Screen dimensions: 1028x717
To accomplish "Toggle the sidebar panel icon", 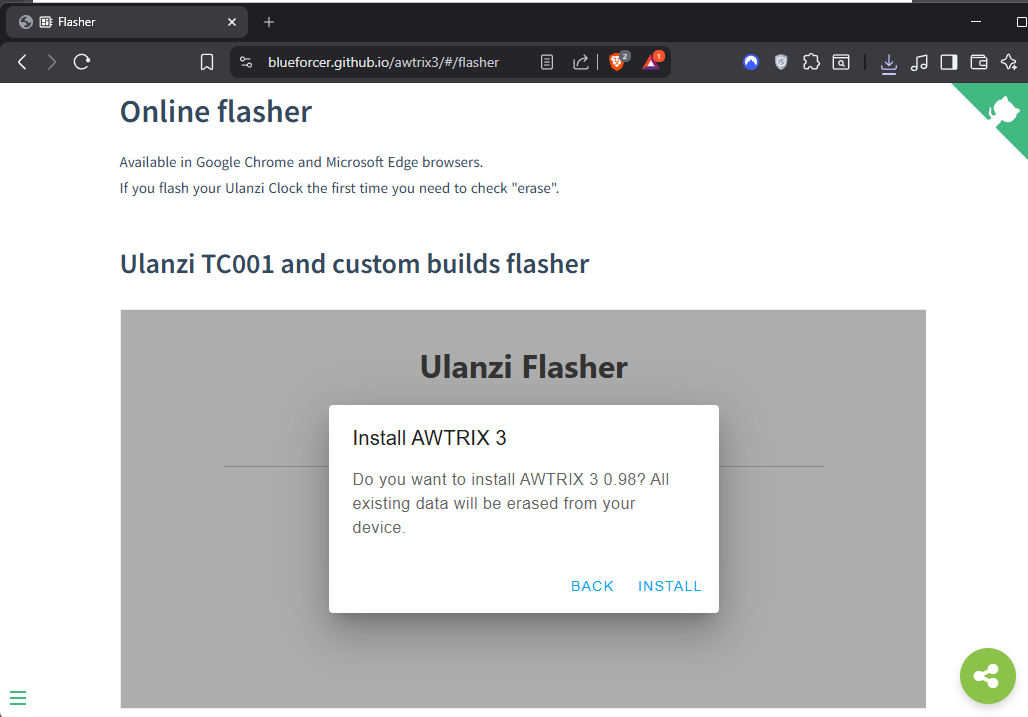I will tap(948, 62).
